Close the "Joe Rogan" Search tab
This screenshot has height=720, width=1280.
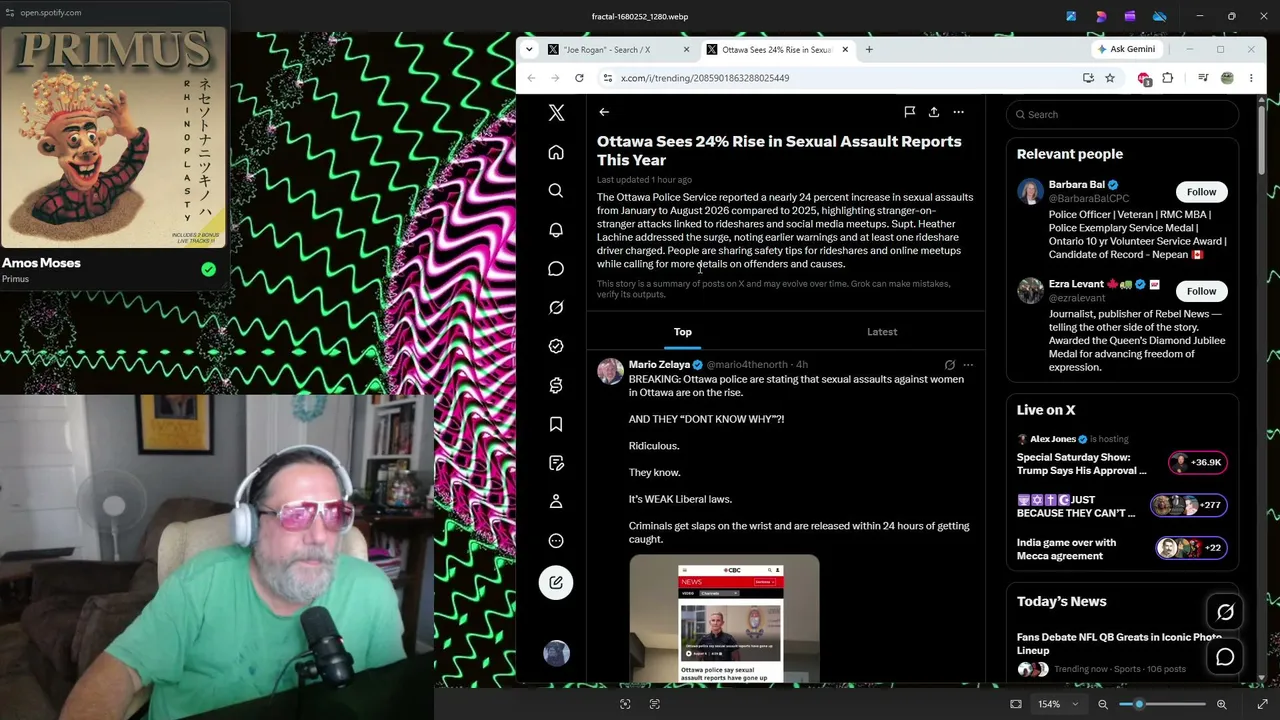686,50
